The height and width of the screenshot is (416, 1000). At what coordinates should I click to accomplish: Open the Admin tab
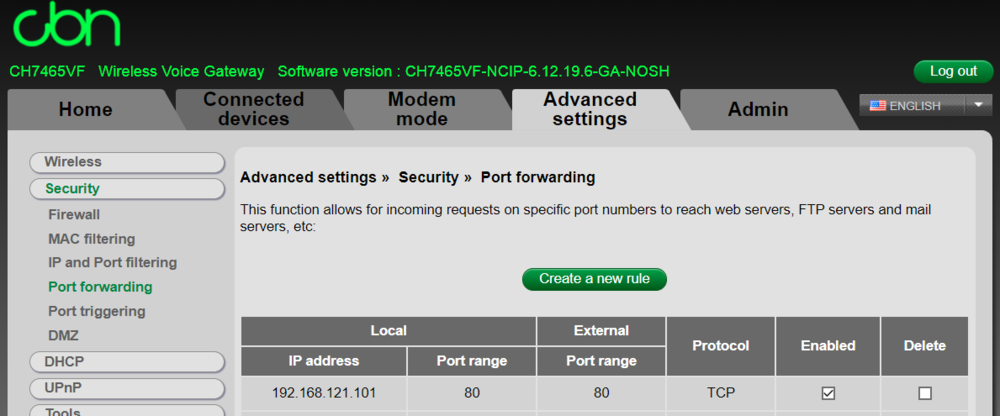click(758, 110)
